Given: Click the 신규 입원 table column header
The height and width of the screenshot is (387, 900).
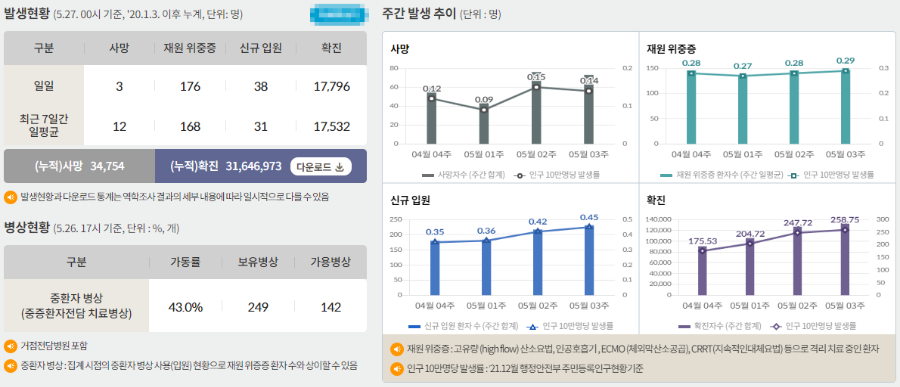Looking at the screenshot, I should (261, 48).
